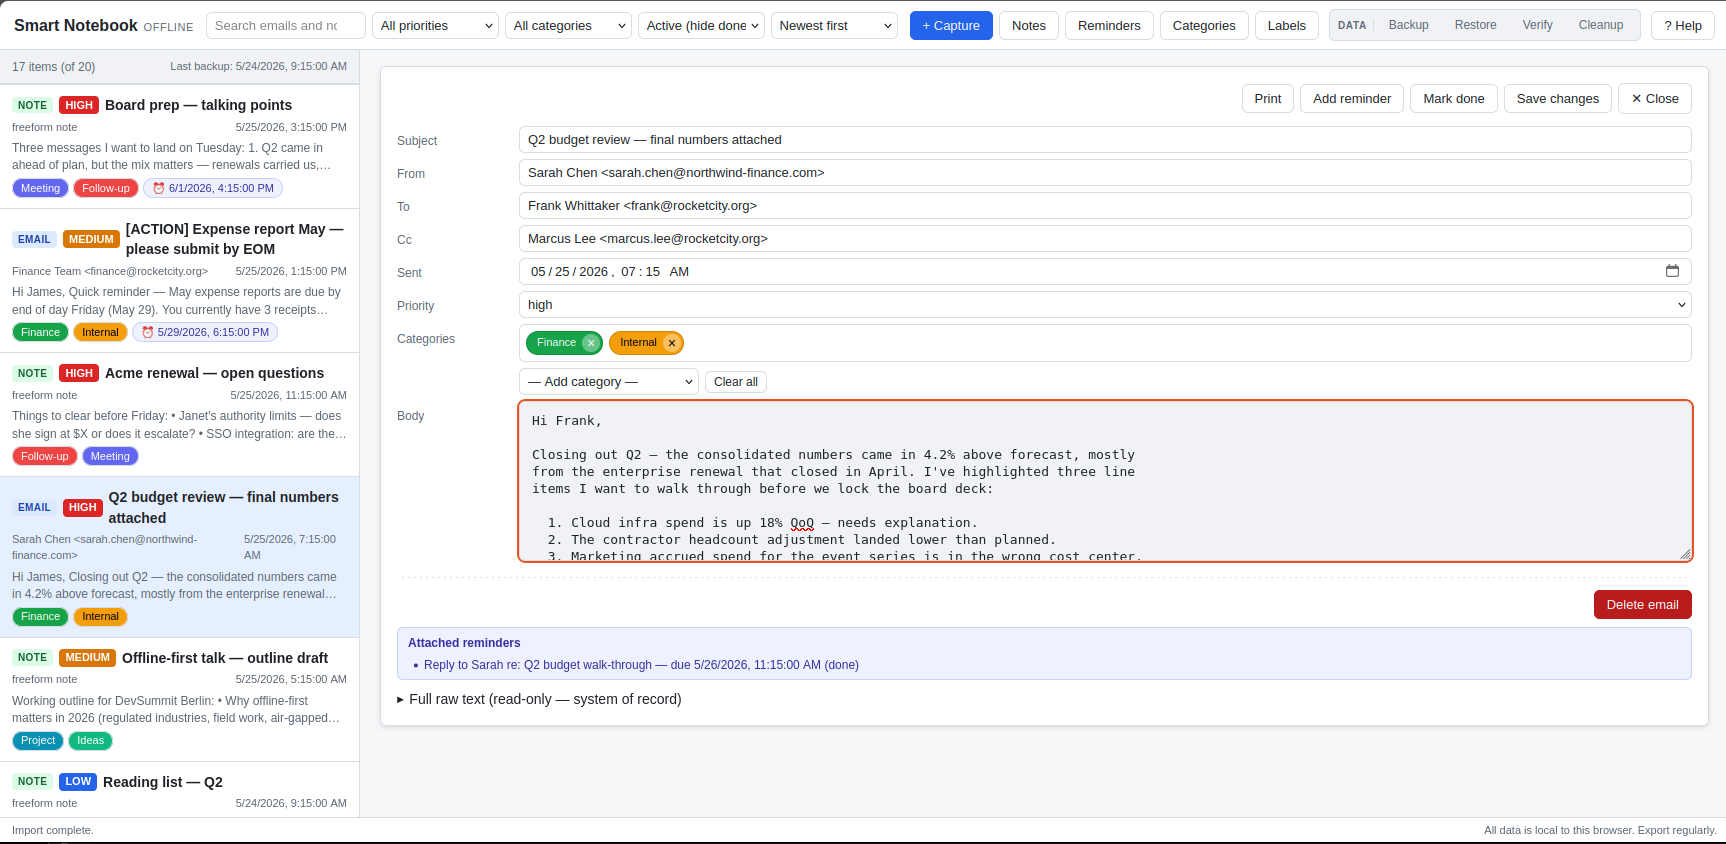The image size is (1726, 844).
Task: Open the All priorities filter dropdown
Action: [x=436, y=26]
